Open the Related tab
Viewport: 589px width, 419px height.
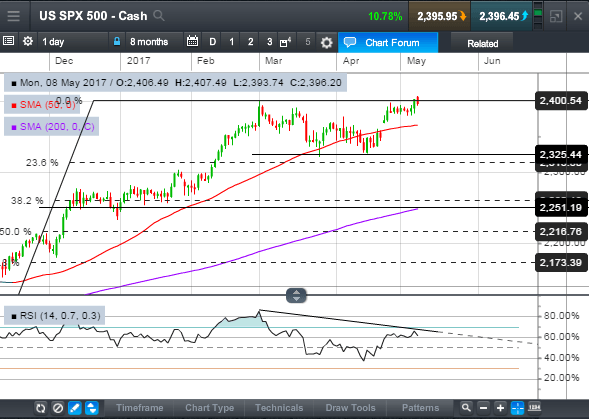(482, 44)
